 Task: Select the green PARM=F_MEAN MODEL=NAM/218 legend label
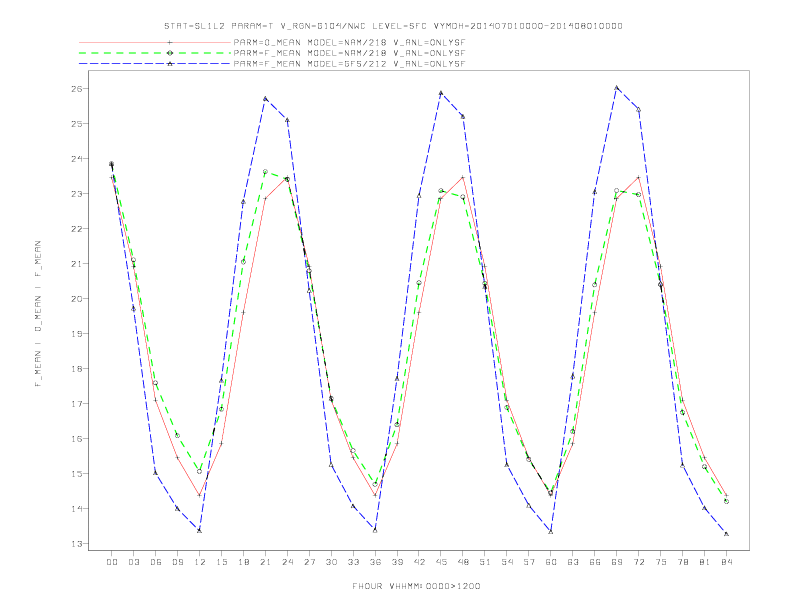click(x=350, y=53)
